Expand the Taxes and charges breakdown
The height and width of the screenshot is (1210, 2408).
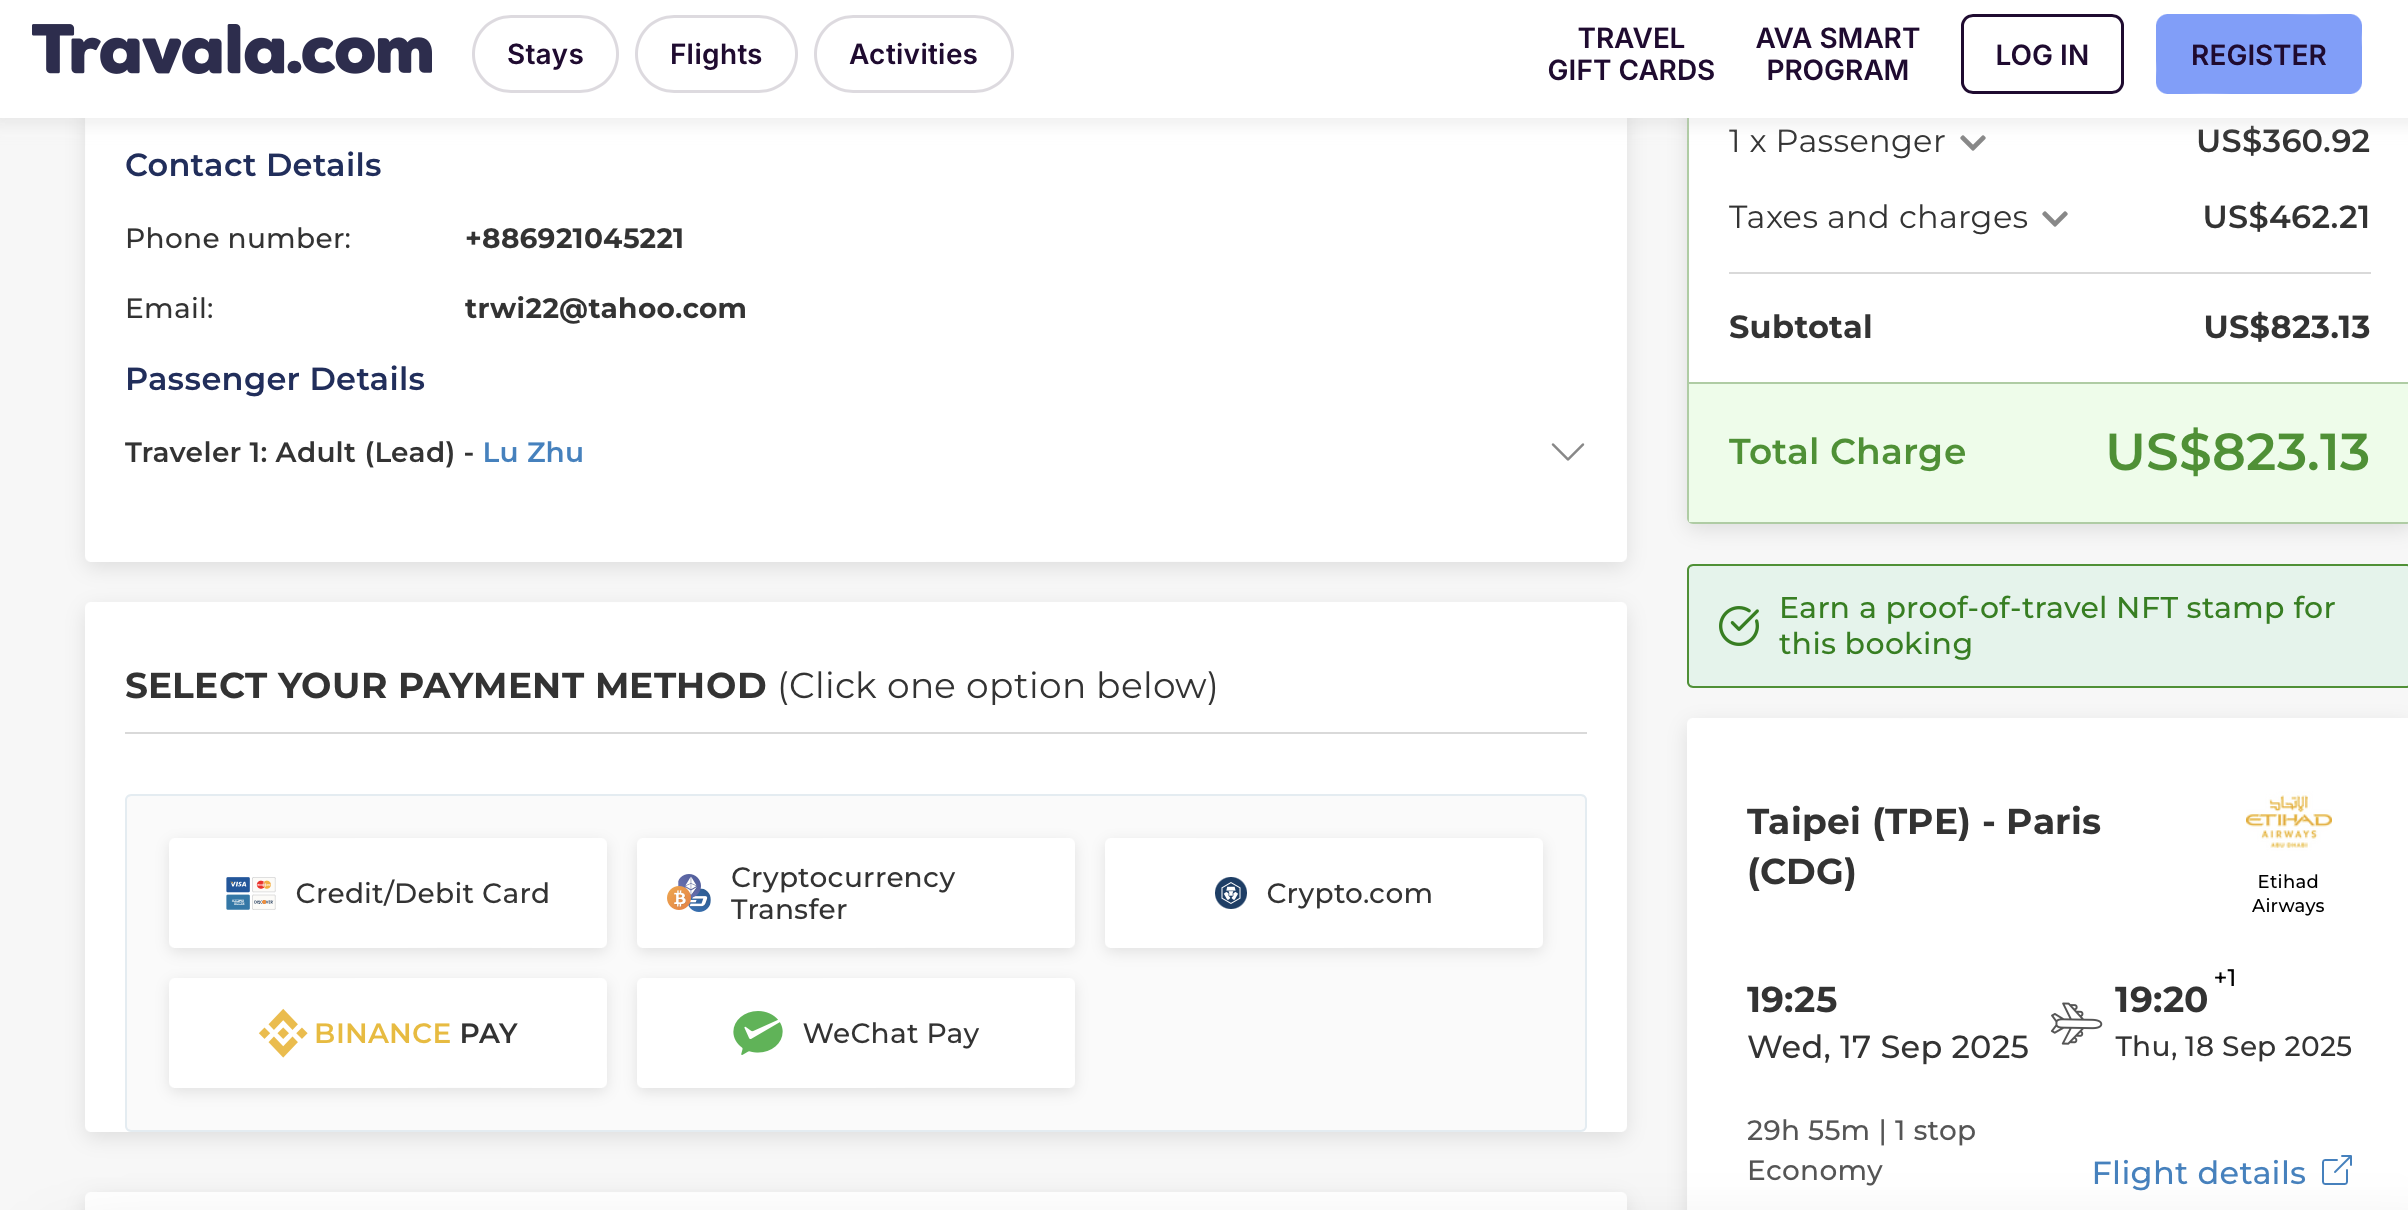(2055, 218)
